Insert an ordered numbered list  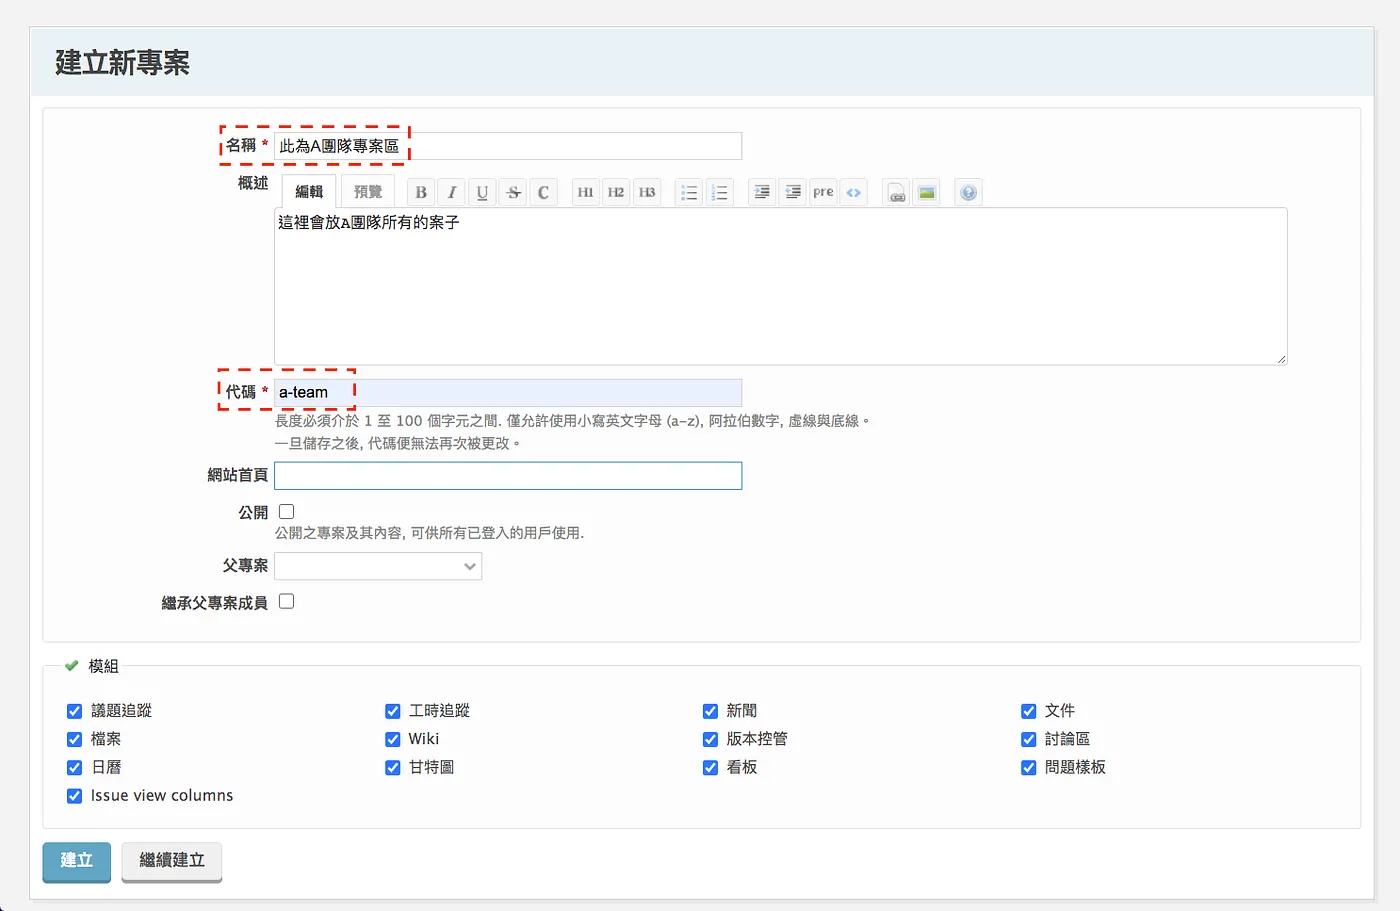click(720, 192)
